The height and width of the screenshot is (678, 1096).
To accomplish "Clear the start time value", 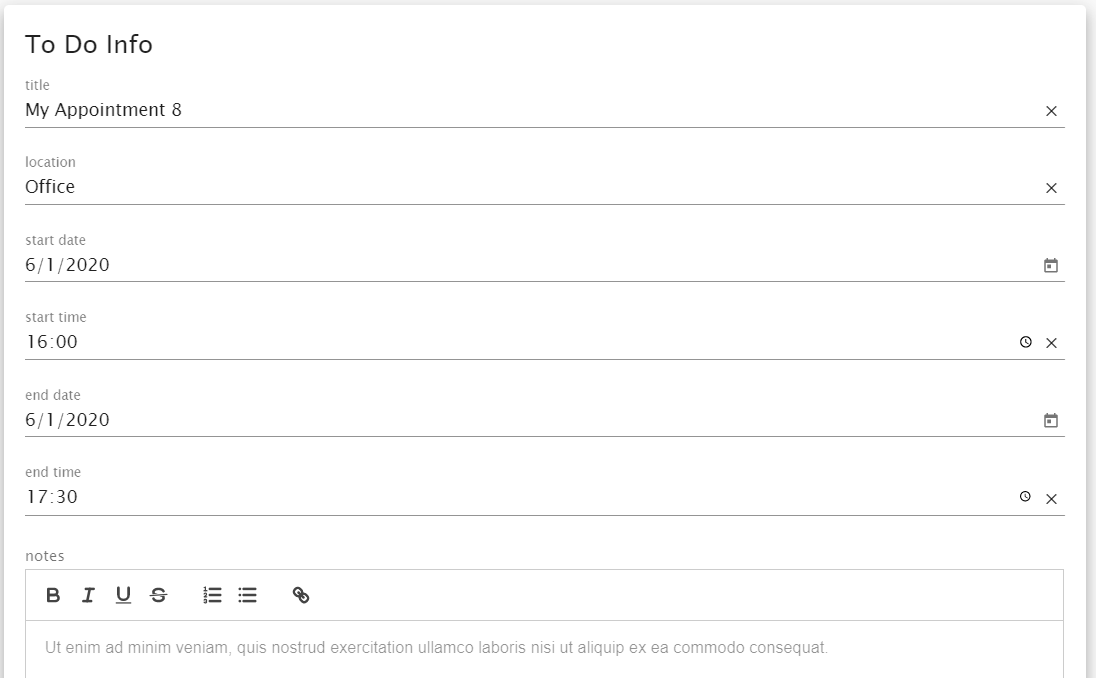I will [1051, 342].
